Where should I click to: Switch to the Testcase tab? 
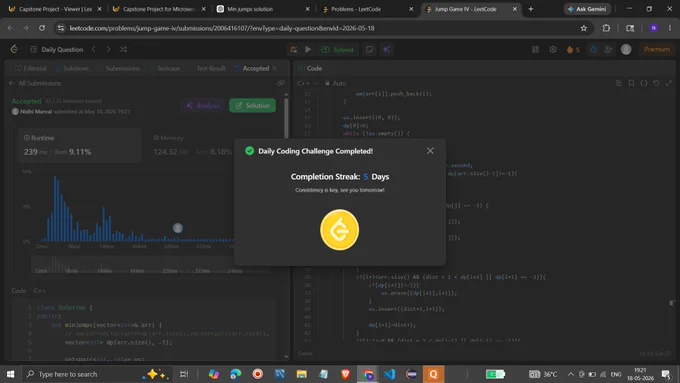point(164,69)
